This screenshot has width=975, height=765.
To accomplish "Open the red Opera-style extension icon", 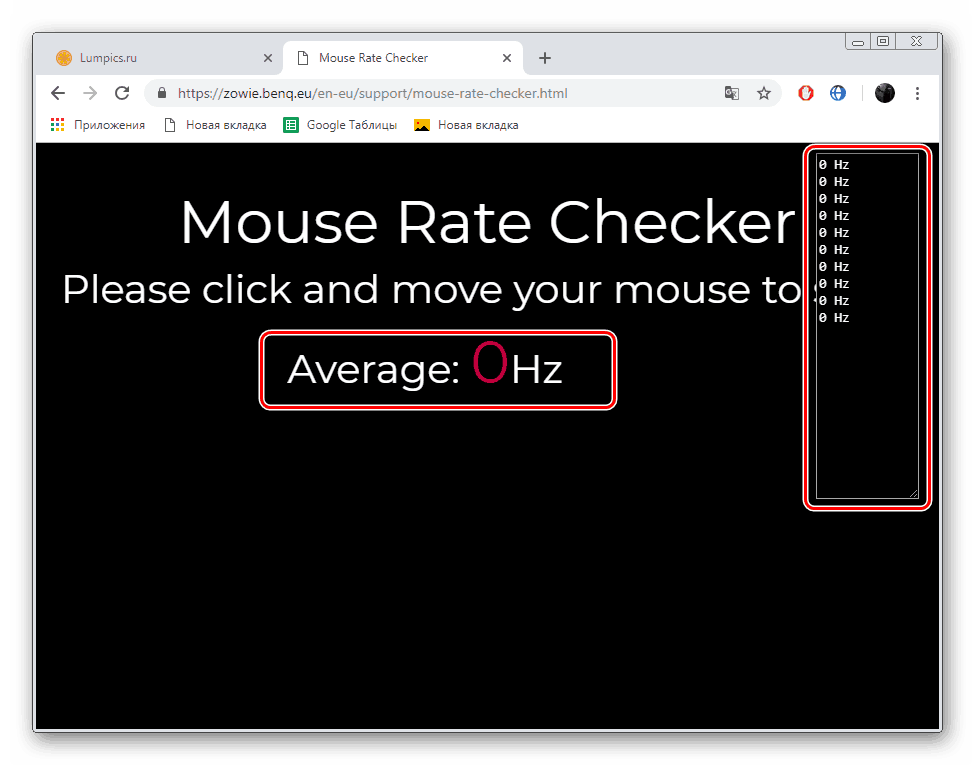I will (806, 93).
